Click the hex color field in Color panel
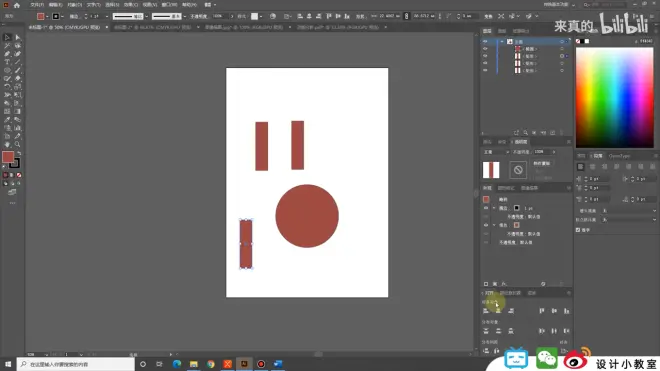The height and width of the screenshot is (371, 660). click(x=647, y=41)
